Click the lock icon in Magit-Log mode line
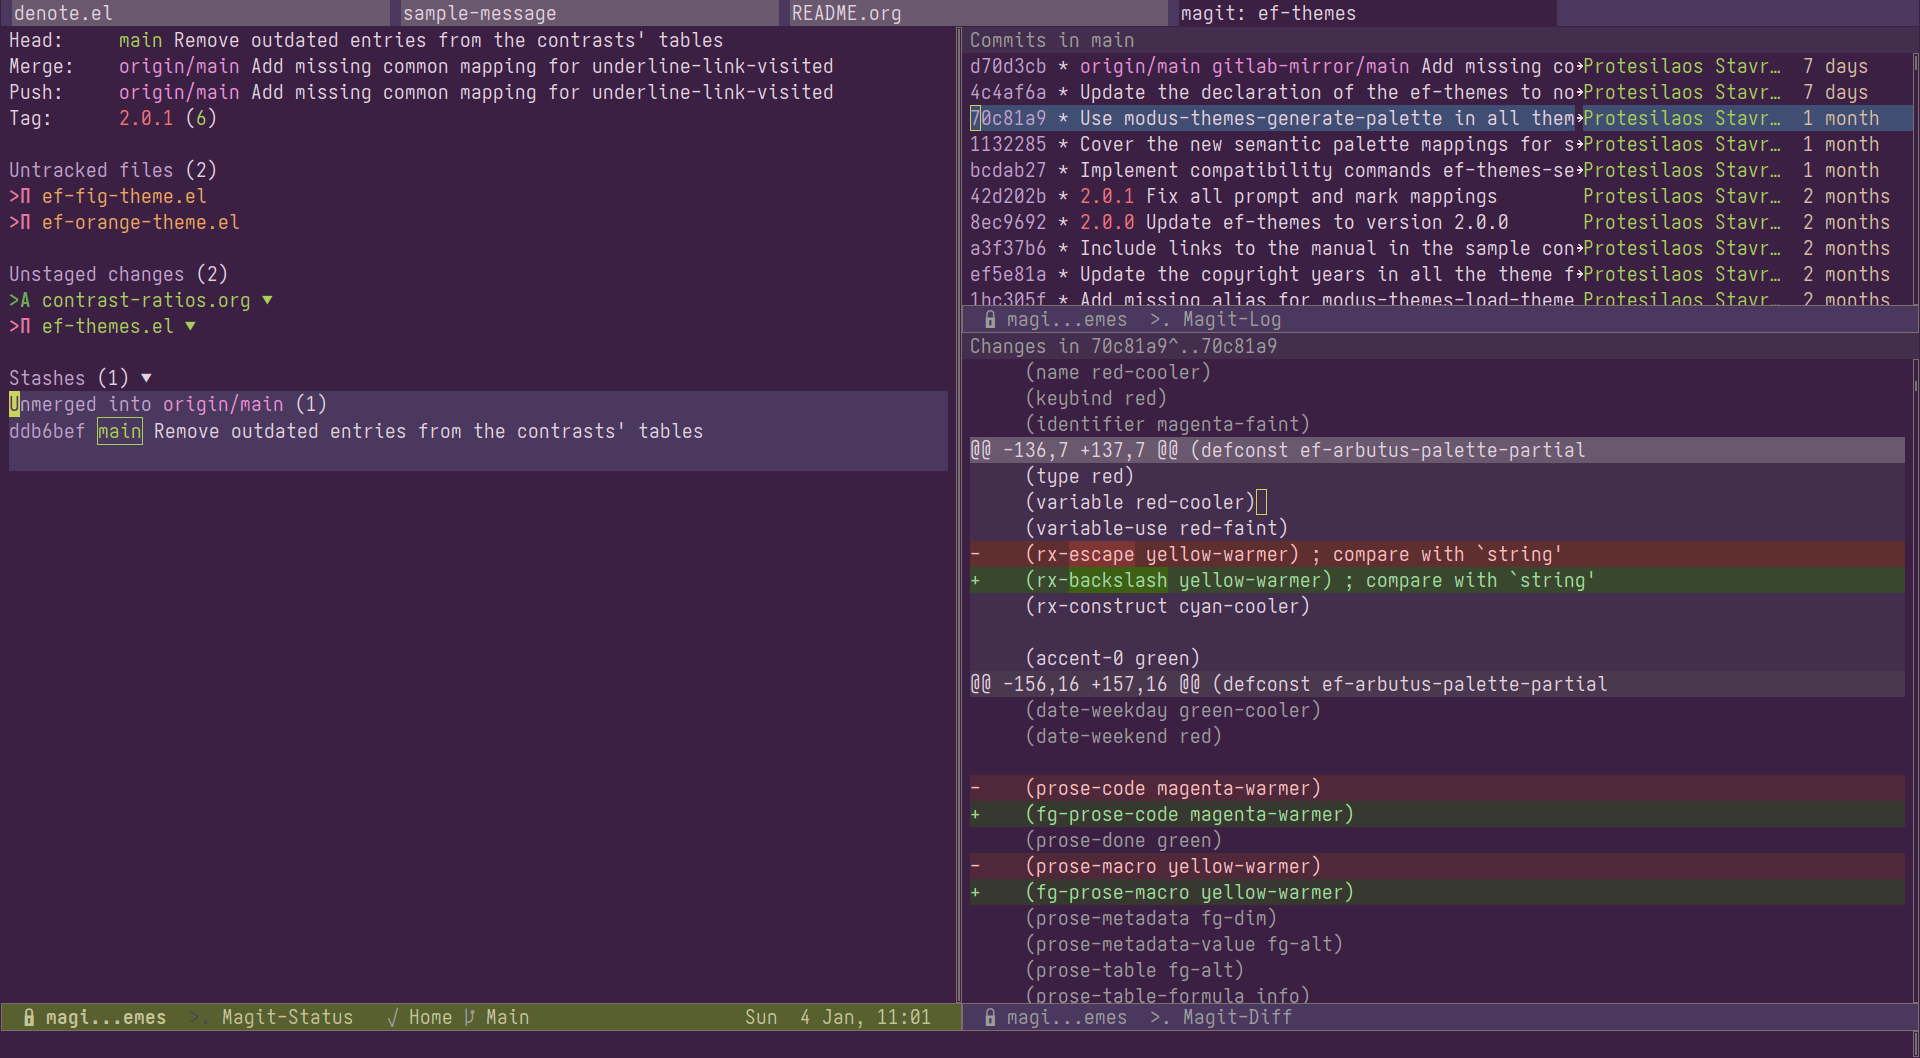This screenshot has height=1058, width=1920. pyautogui.click(x=989, y=319)
